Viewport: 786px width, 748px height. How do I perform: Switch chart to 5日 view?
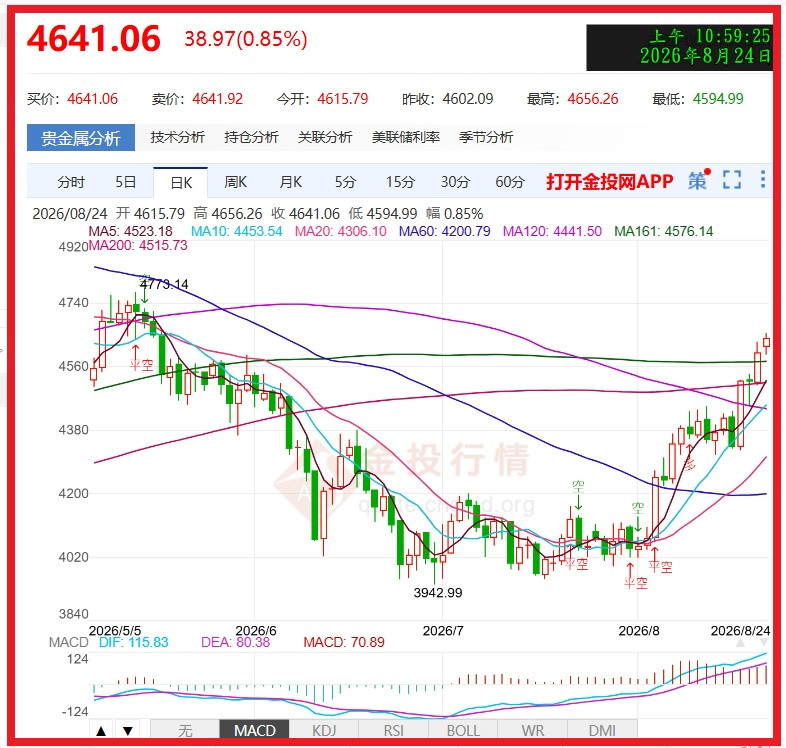pos(125,182)
